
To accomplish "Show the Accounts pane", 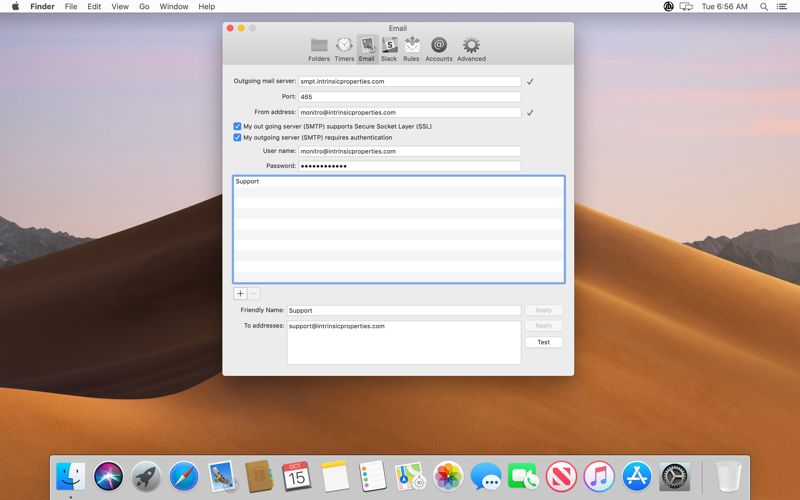I will [x=439, y=49].
